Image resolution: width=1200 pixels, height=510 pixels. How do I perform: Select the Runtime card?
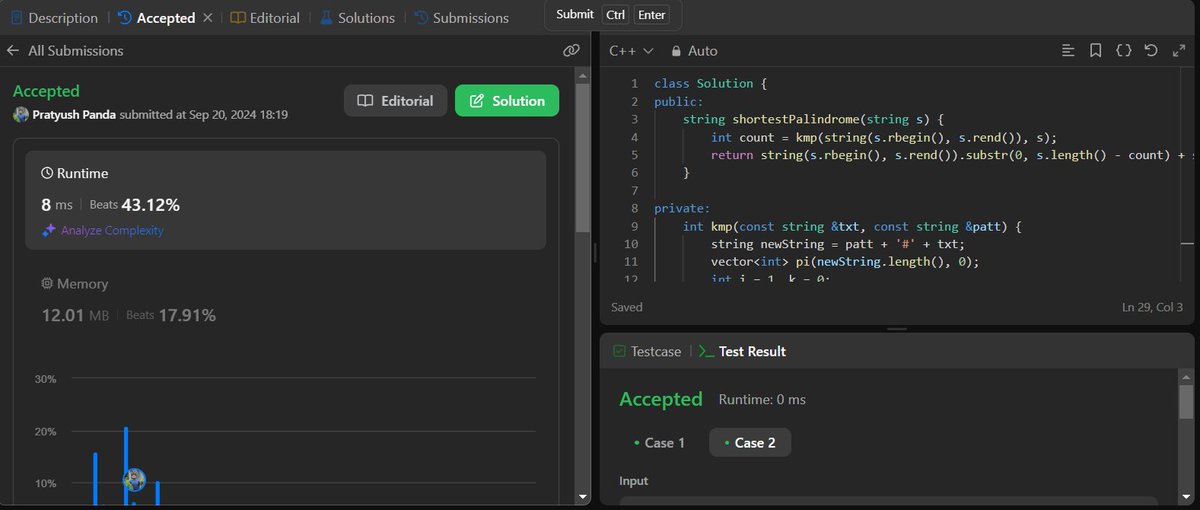(286, 200)
